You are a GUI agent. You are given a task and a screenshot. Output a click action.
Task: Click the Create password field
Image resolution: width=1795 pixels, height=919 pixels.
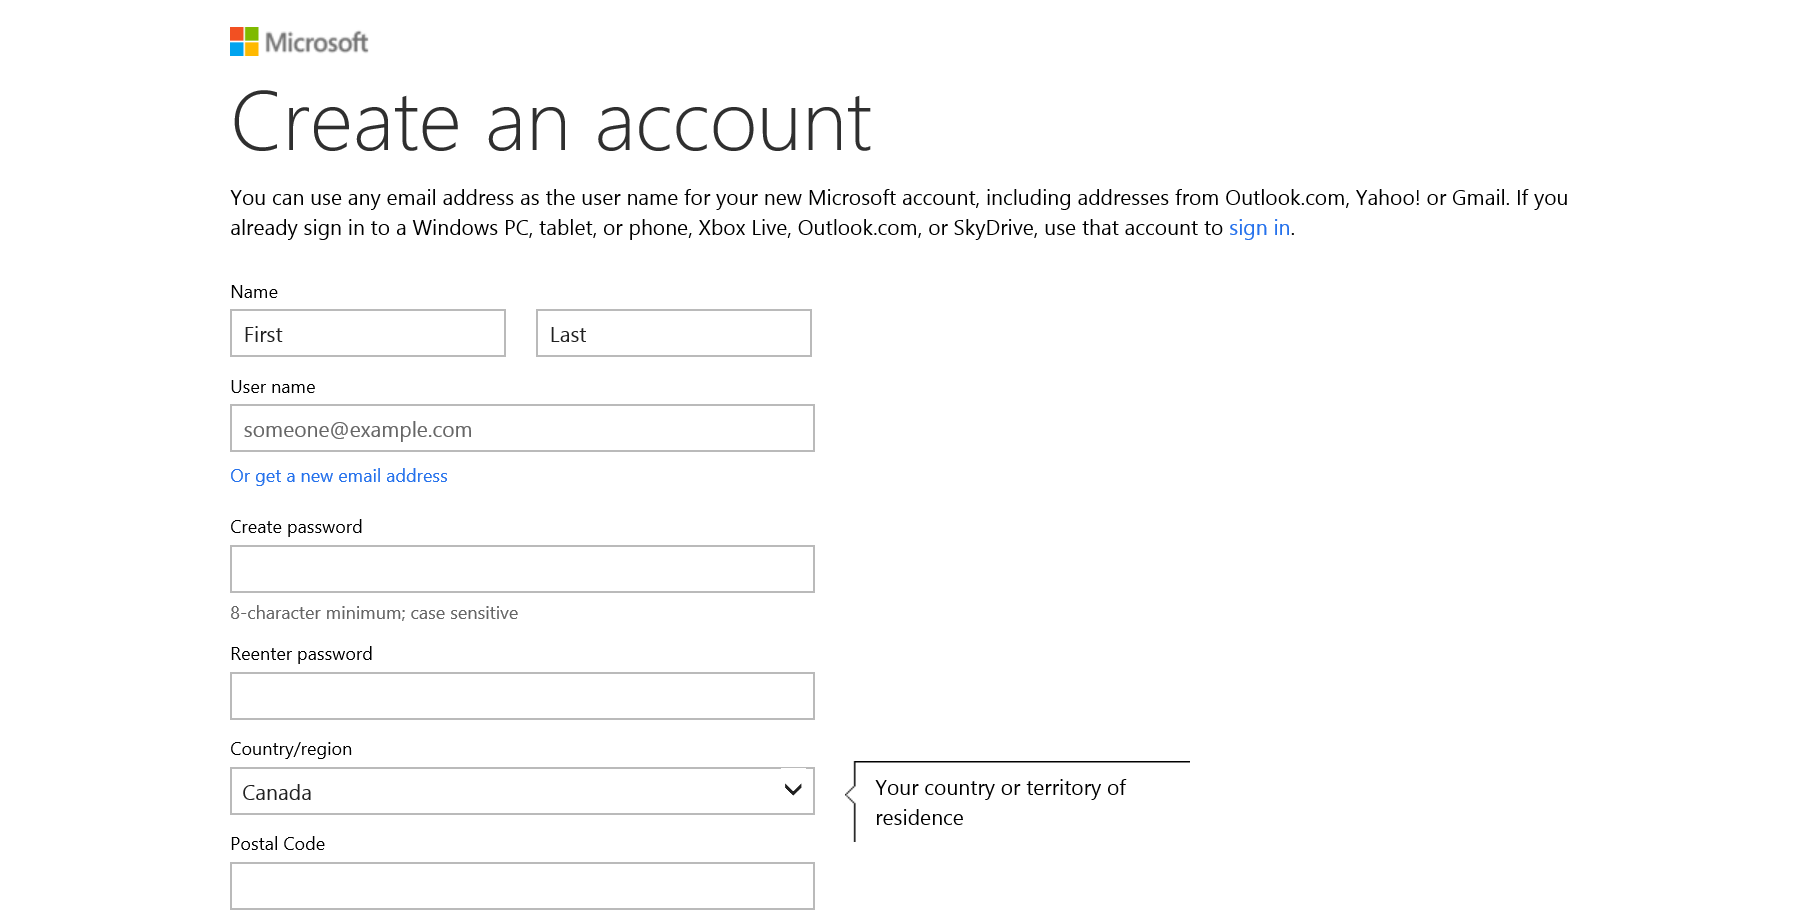(x=522, y=569)
